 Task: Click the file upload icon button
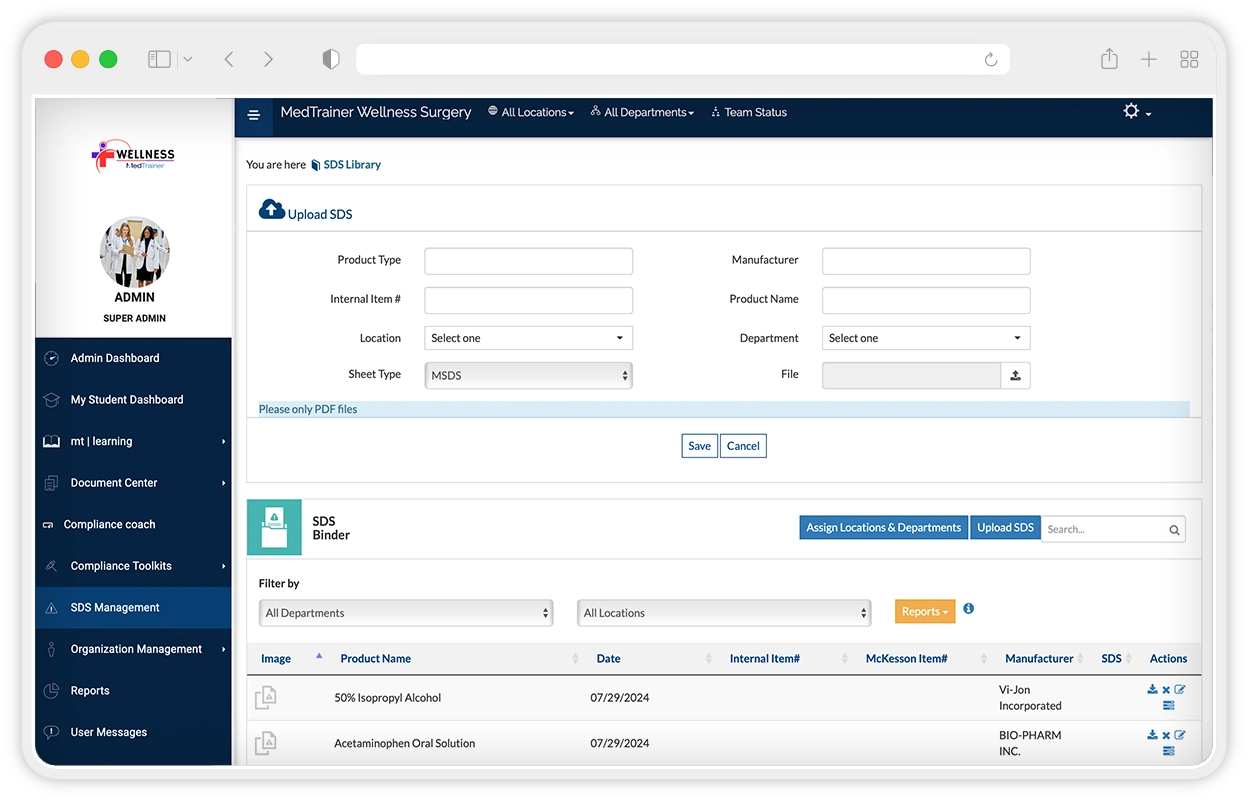(x=1015, y=376)
